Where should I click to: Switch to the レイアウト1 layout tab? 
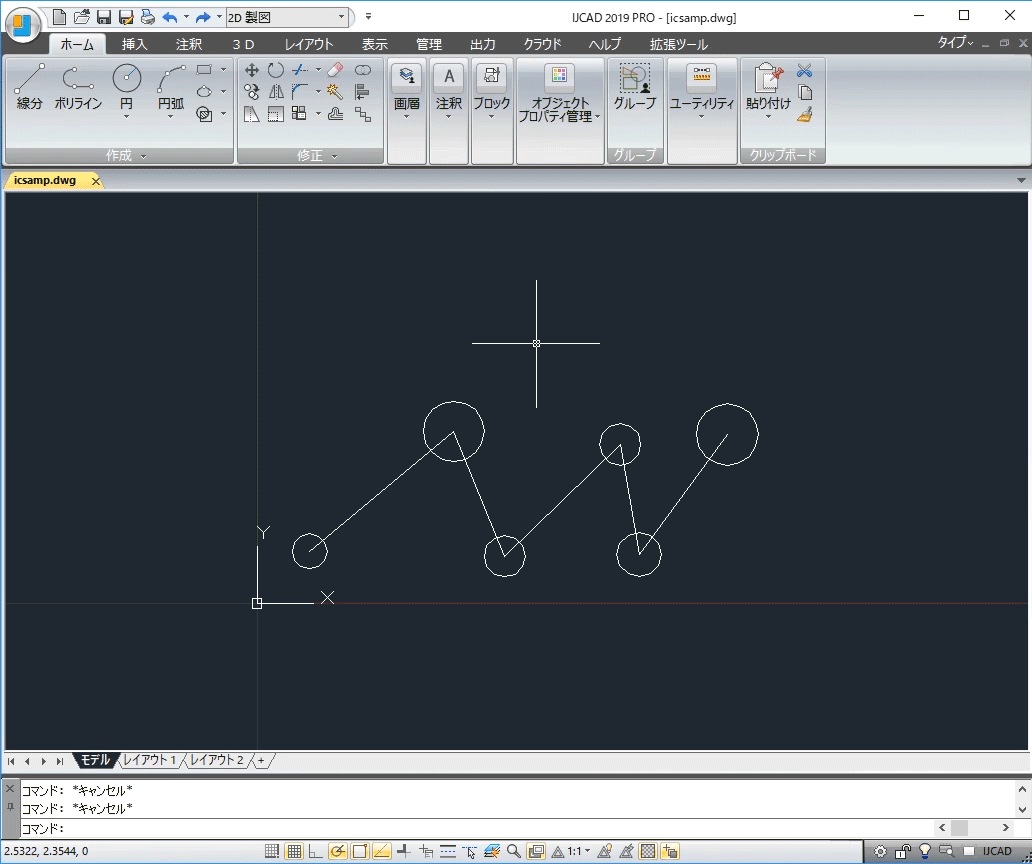click(x=150, y=760)
